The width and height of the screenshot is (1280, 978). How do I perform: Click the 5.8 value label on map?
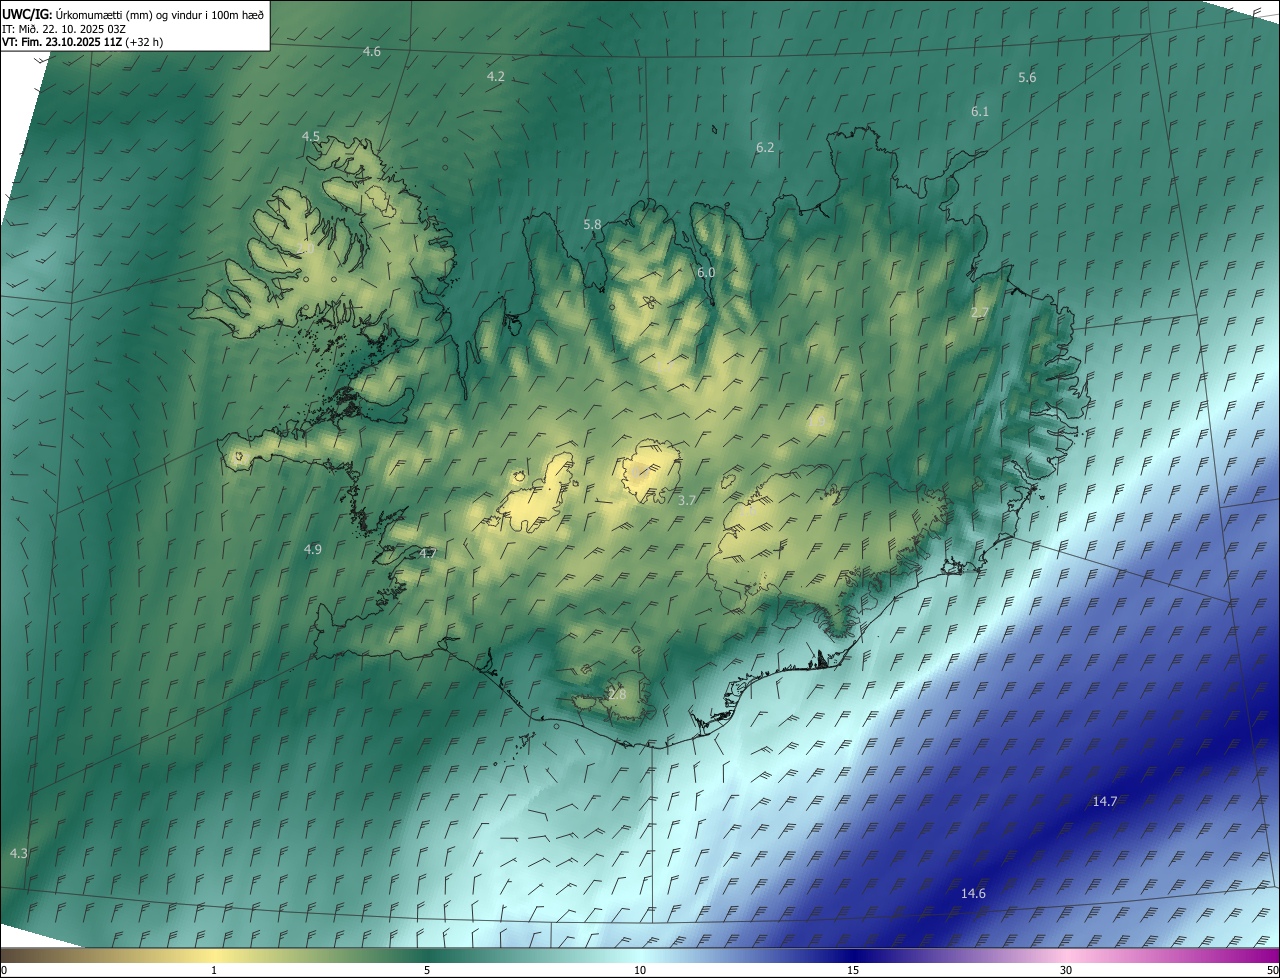tap(593, 225)
